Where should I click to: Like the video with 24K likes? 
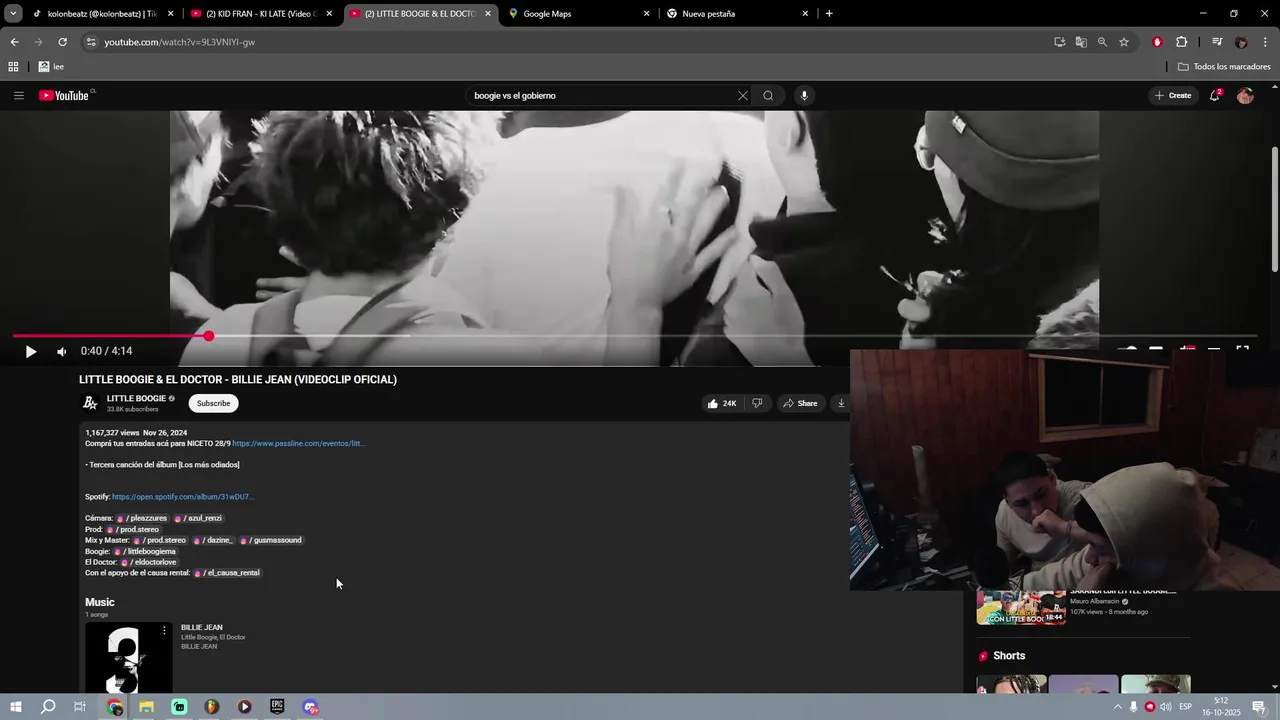[722, 403]
